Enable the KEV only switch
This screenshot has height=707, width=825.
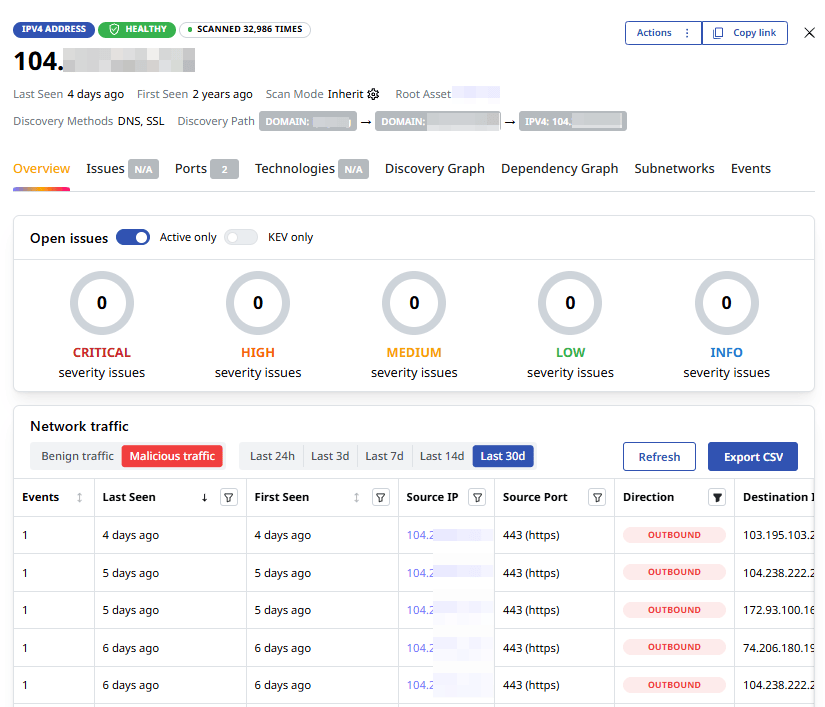click(241, 237)
